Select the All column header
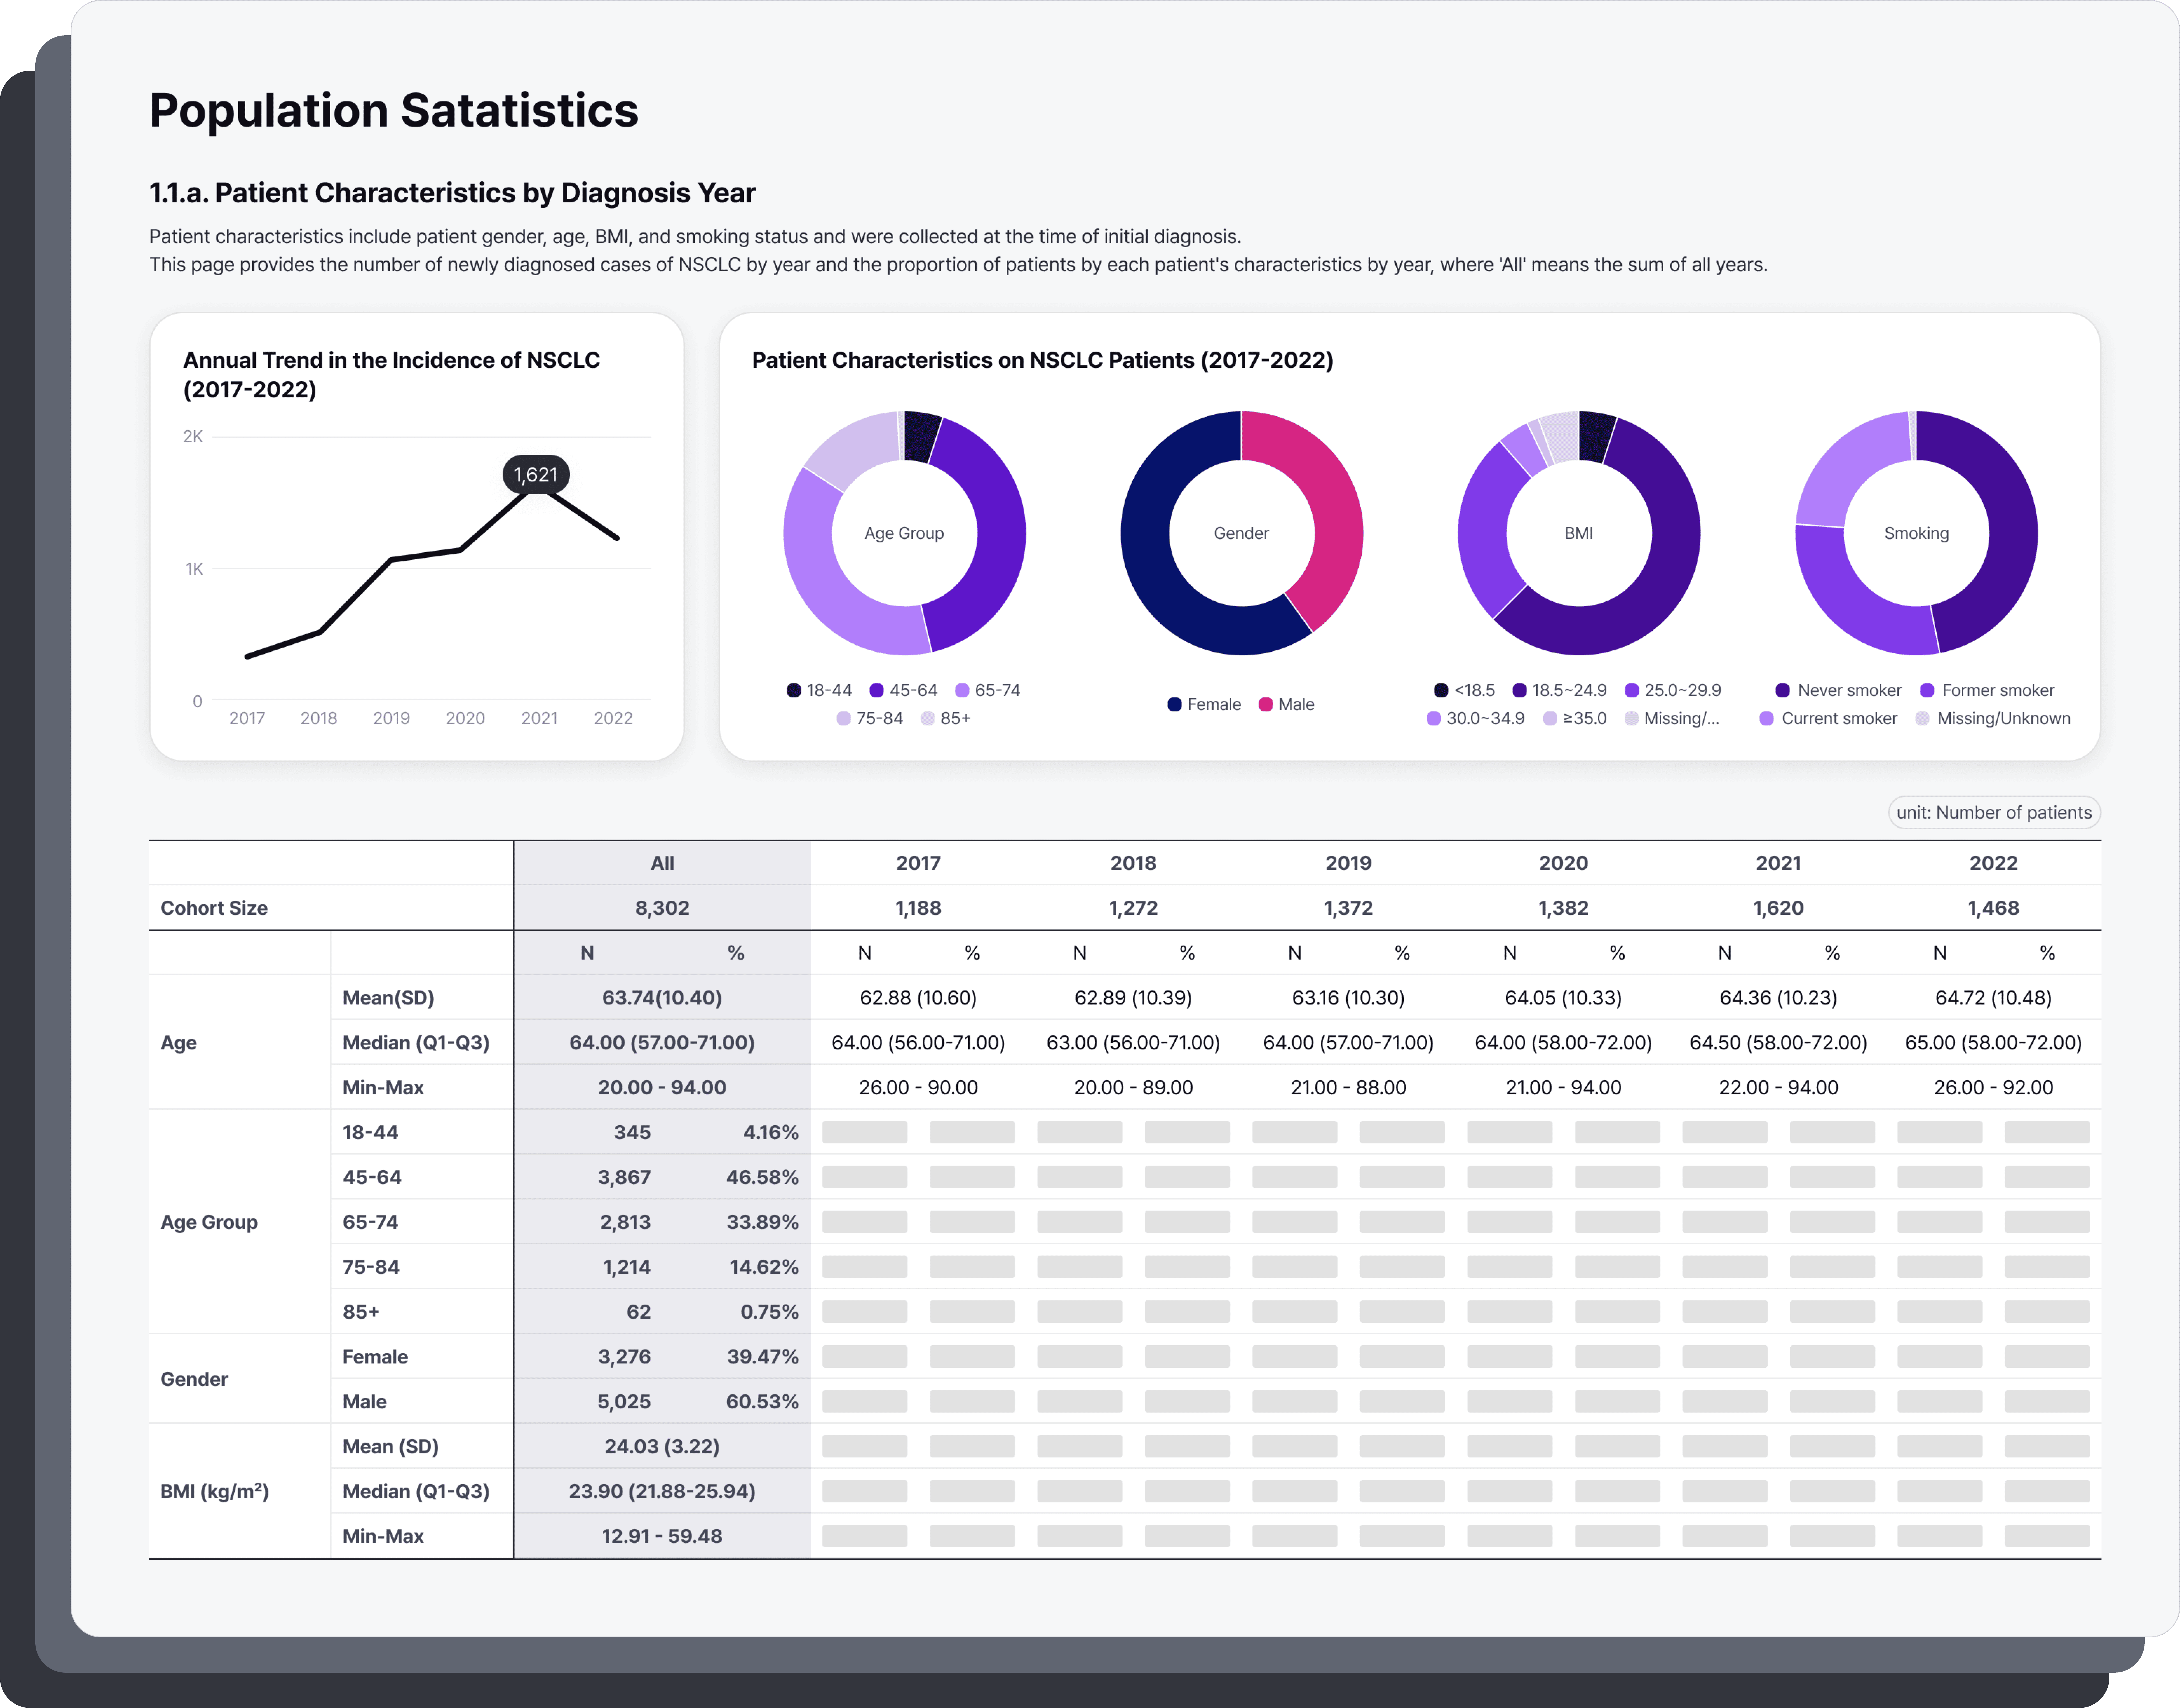Screen dimensions: 2180x1708 (x=662, y=863)
